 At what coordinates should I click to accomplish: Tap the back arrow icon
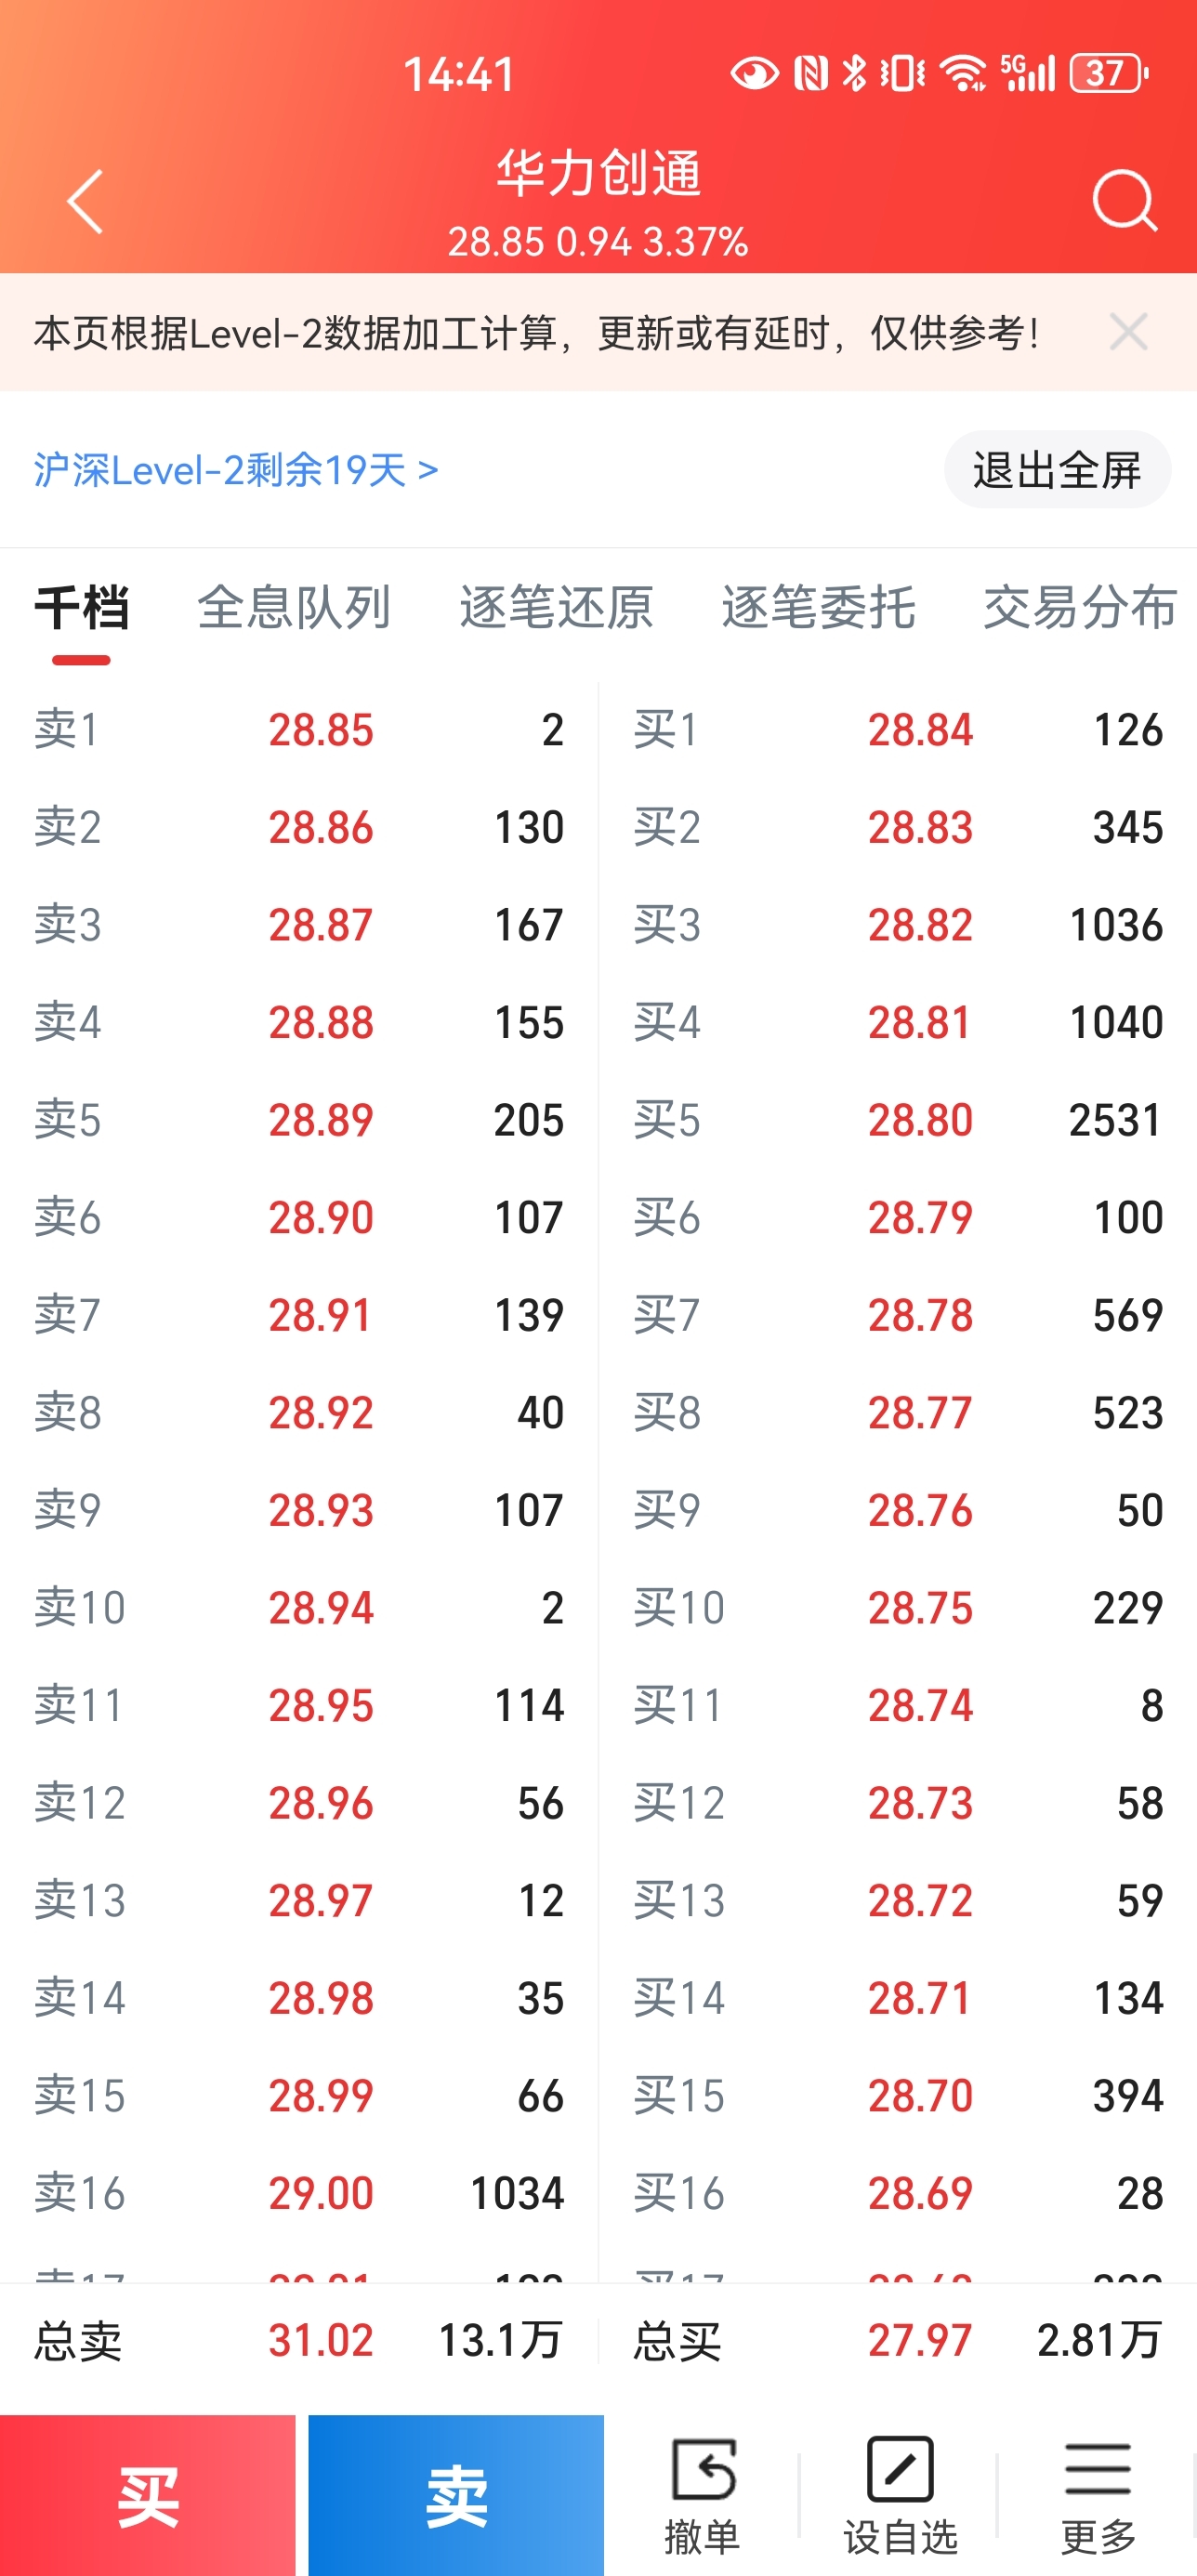(86, 201)
